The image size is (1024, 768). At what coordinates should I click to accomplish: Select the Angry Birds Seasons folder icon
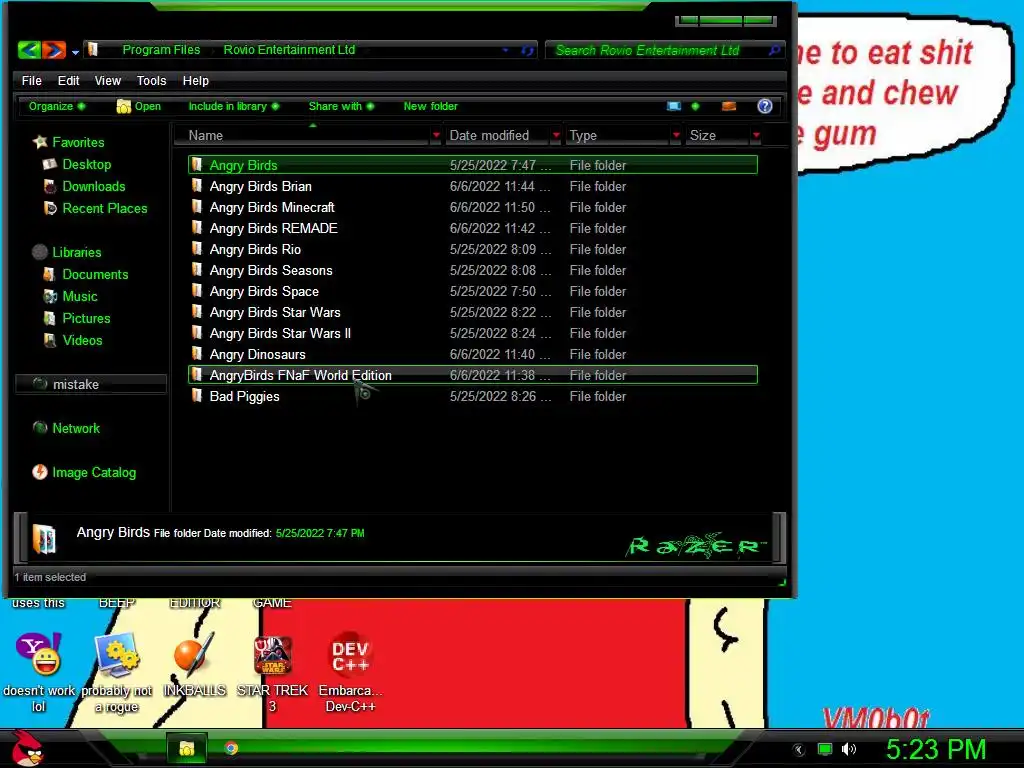pyautogui.click(x=197, y=270)
